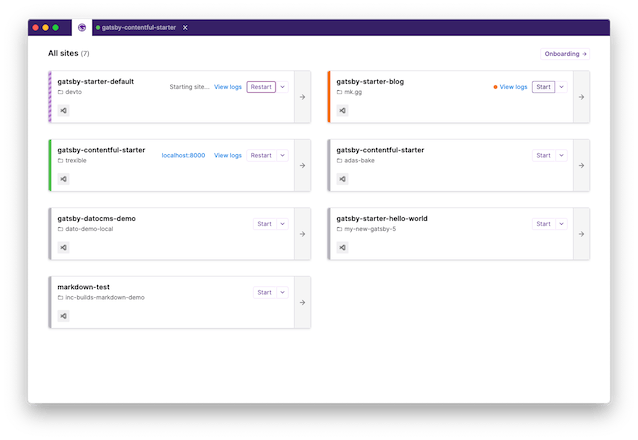Viewport: 638px width, 440px height.
Task: Start the adas-bake gatsby-contentful-starter site
Action: tap(543, 155)
